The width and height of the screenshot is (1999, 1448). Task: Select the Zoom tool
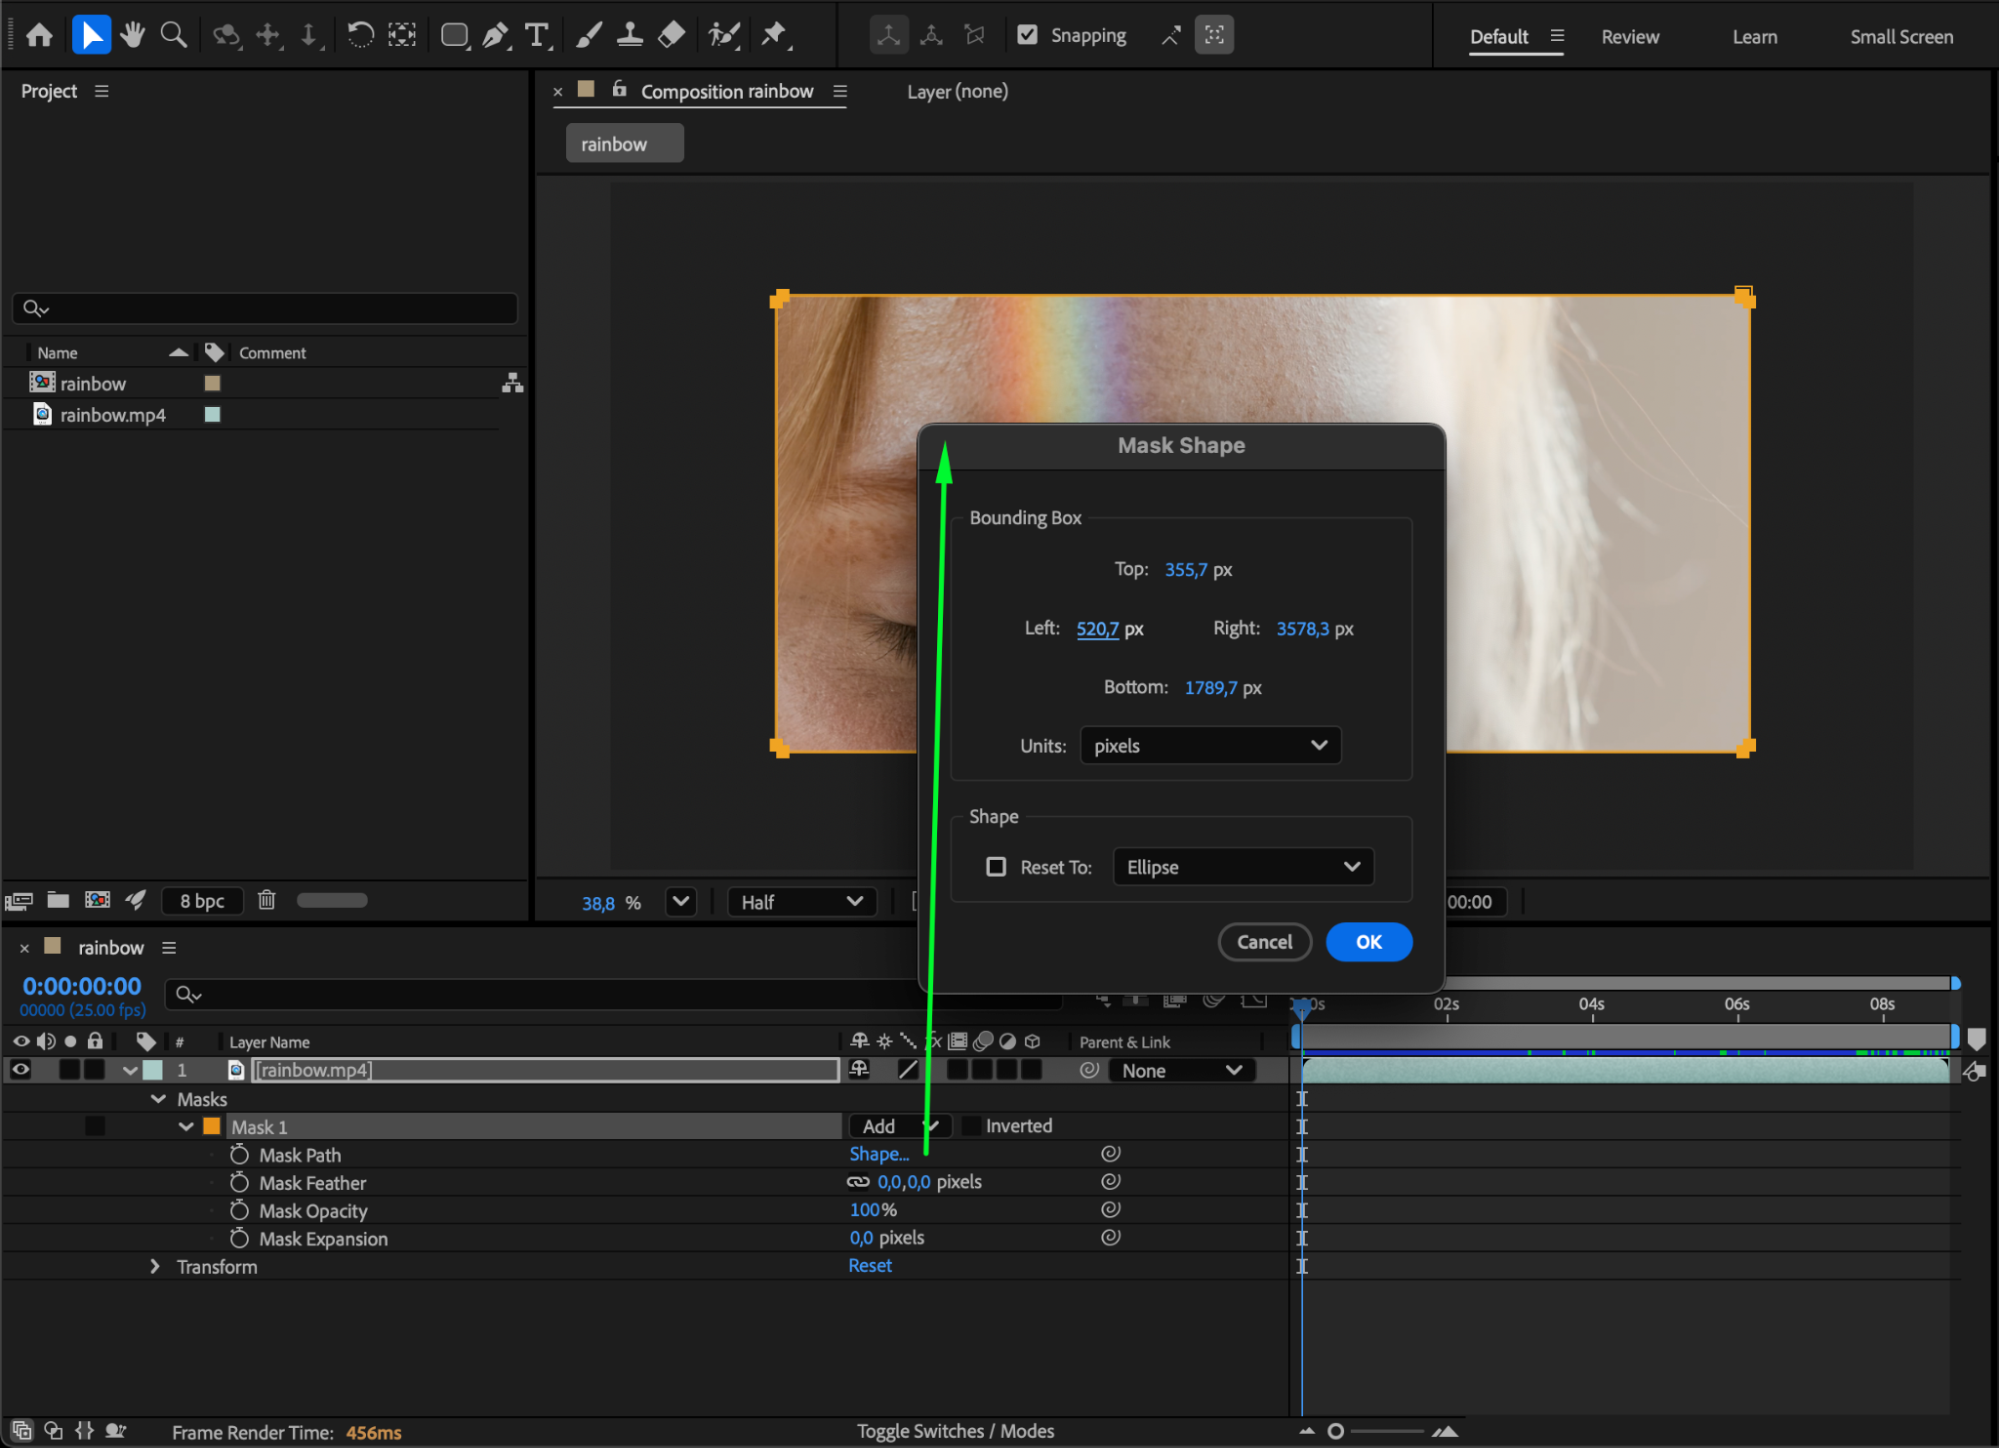(174, 35)
